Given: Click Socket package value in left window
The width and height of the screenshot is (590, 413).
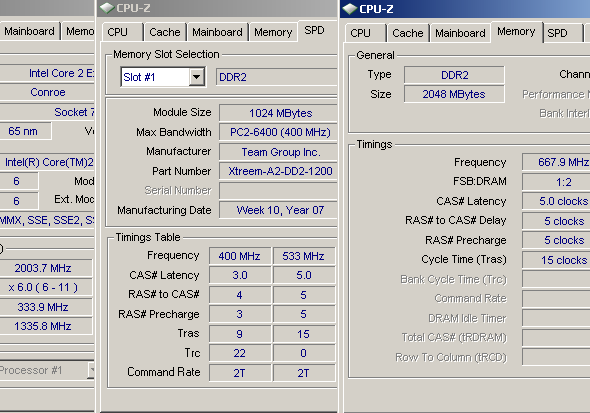Looking at the screenshot, I should click(47, 112).
